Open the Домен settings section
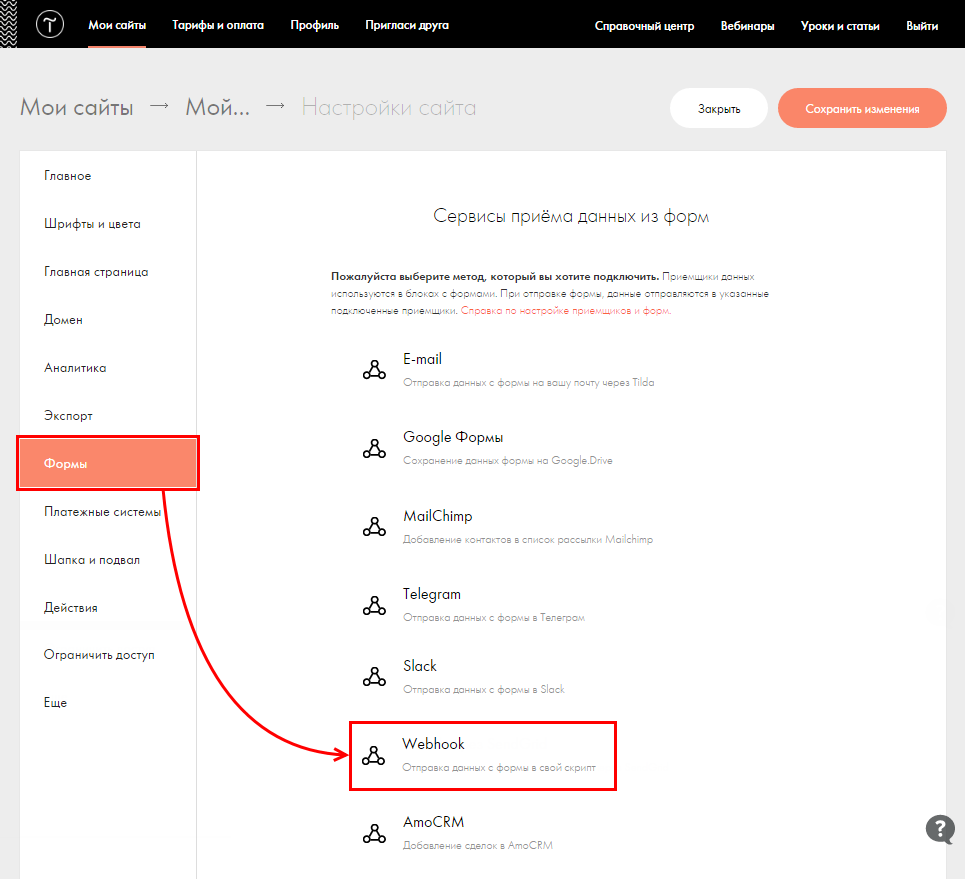965x879 pixels. pyautogui.click(x=63, y=320)
